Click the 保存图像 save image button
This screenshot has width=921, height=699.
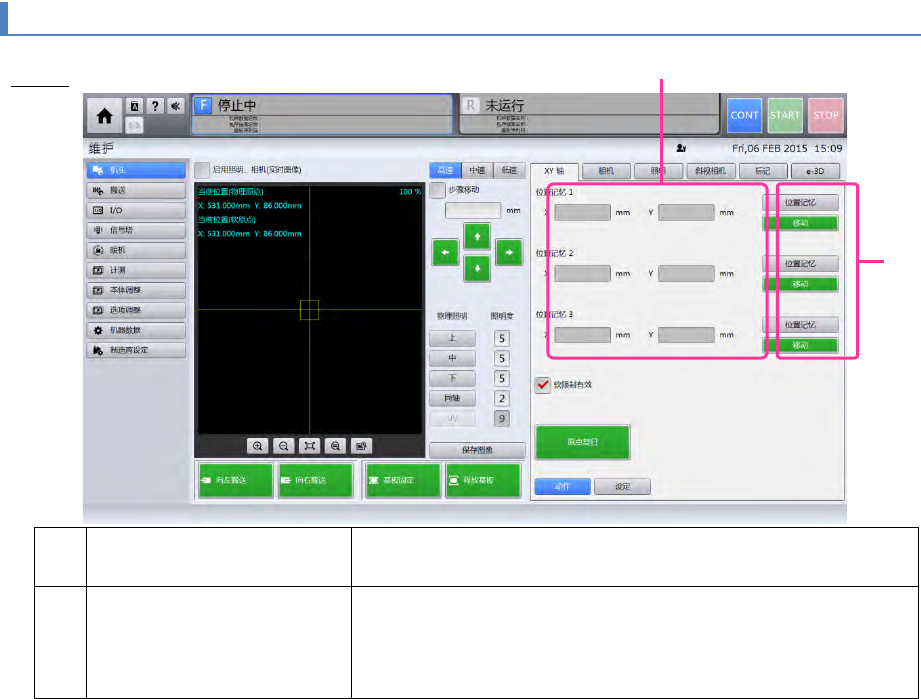point(477,450)
